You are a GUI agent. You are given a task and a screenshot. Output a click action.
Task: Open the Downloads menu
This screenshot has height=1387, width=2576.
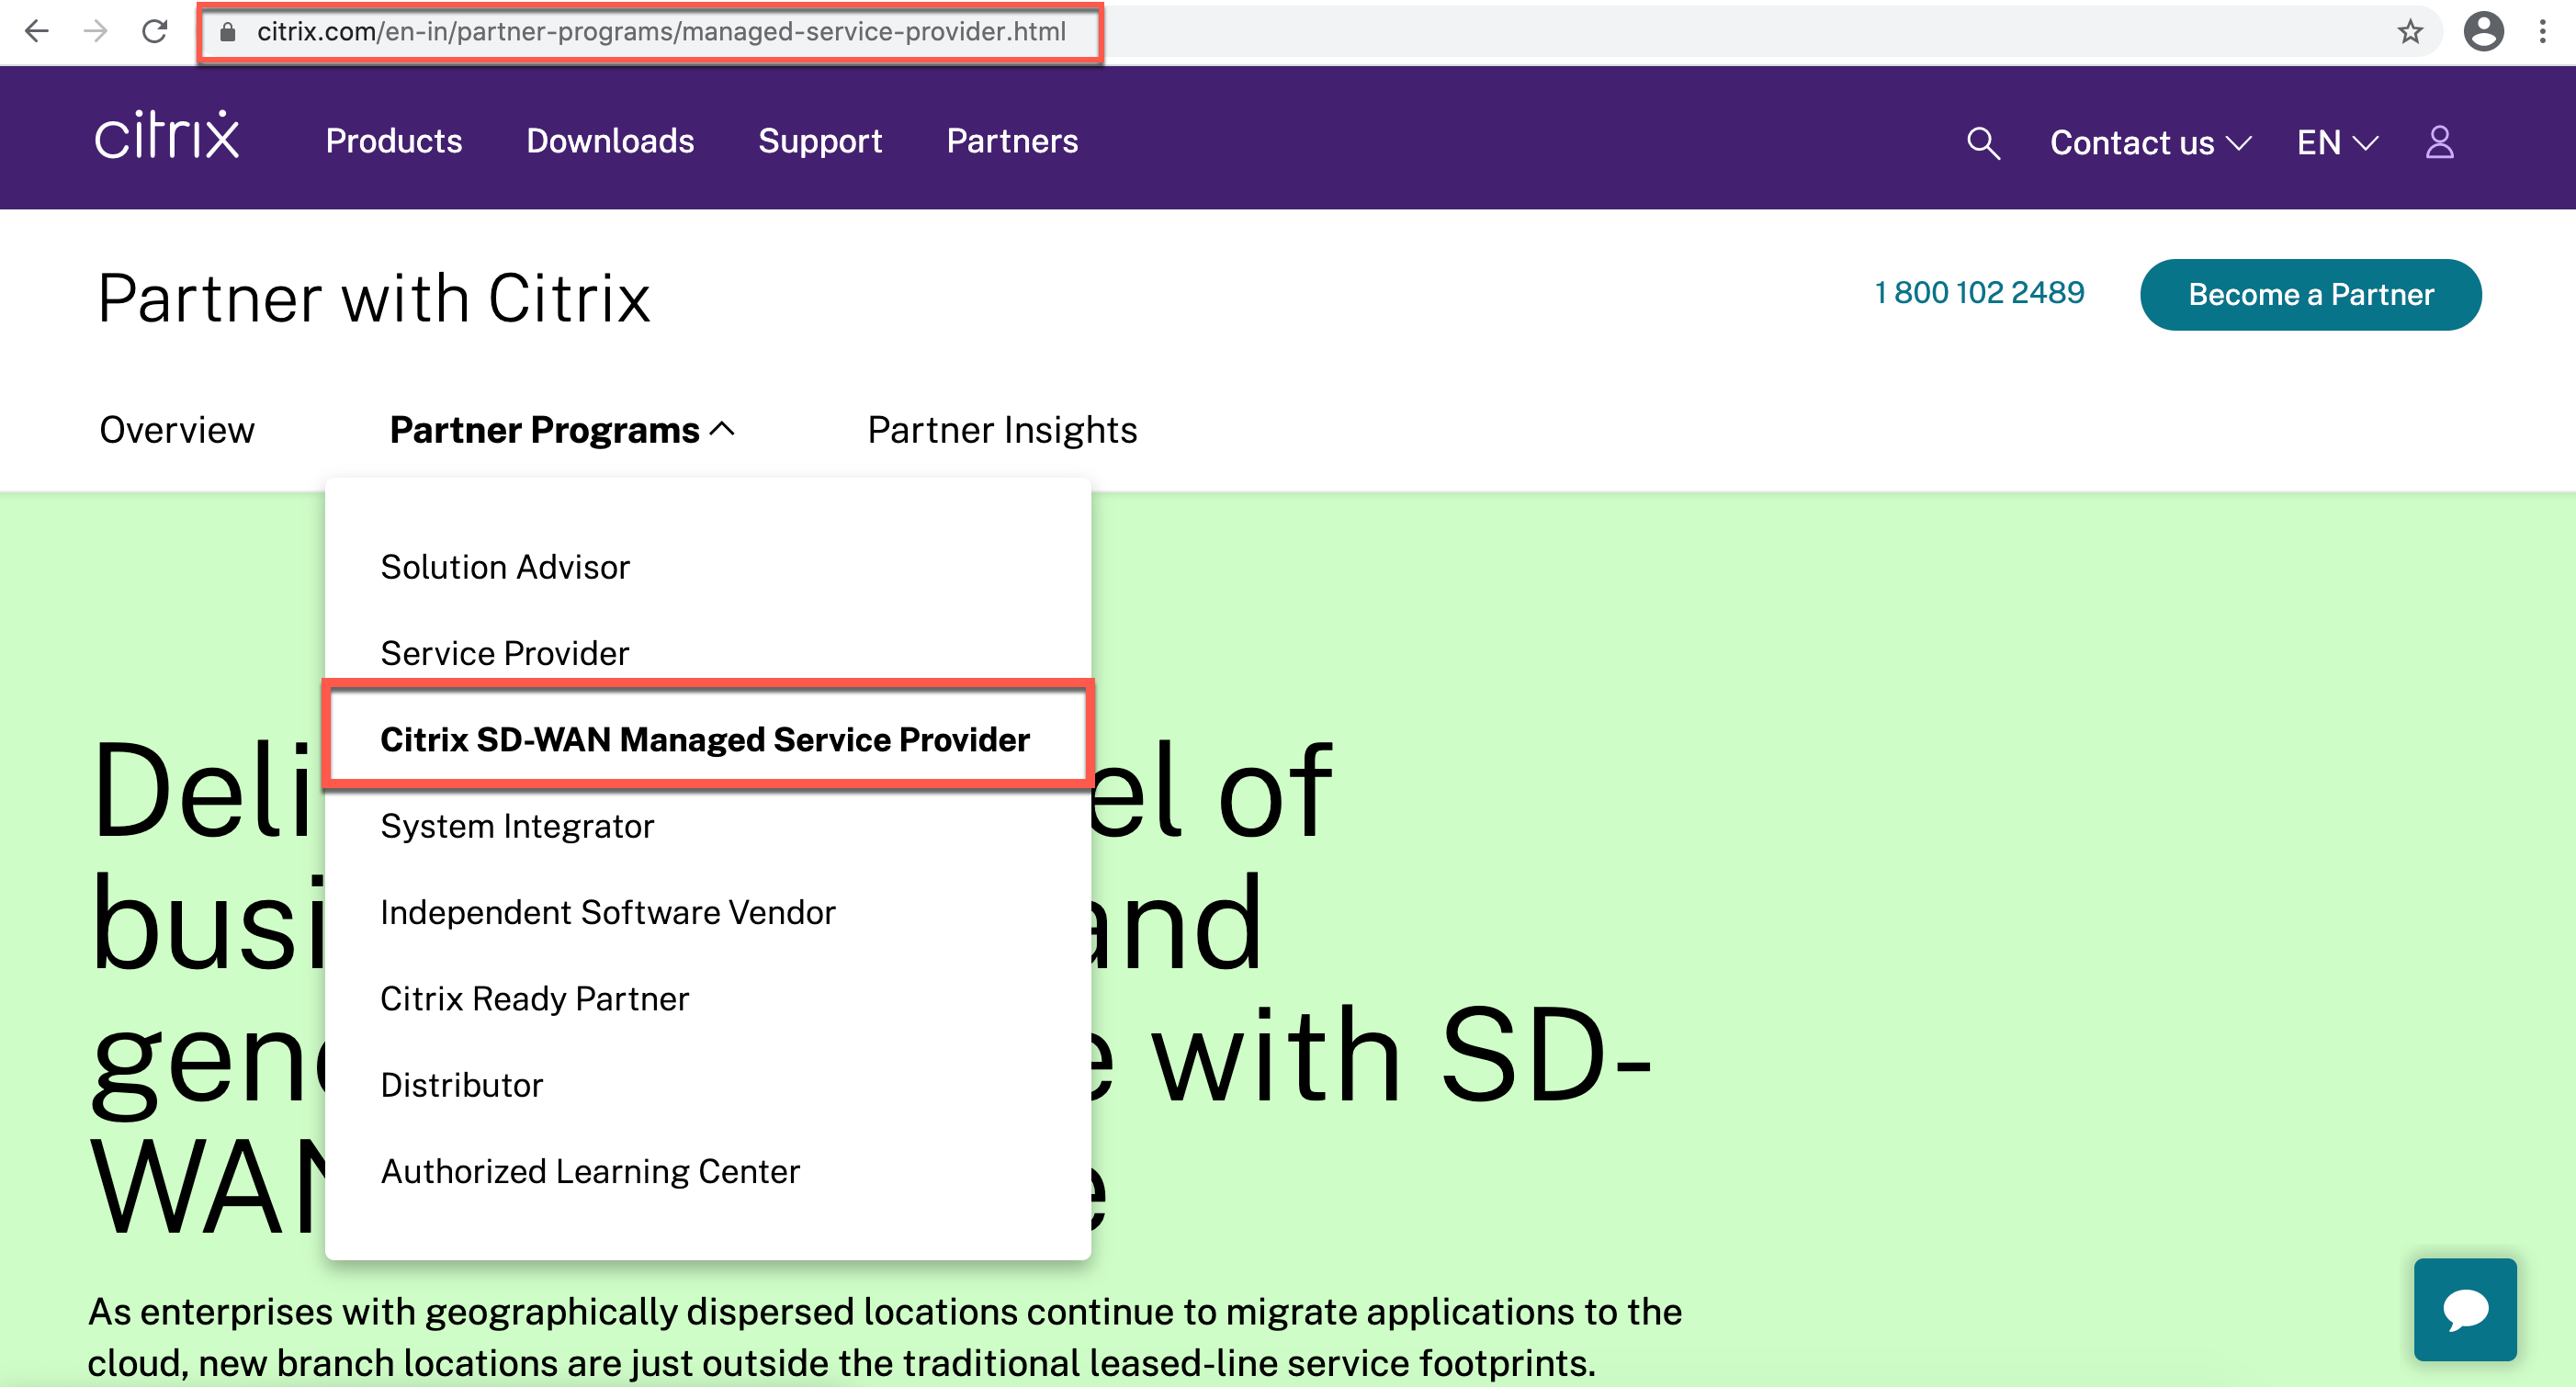(x=610, y=141)
